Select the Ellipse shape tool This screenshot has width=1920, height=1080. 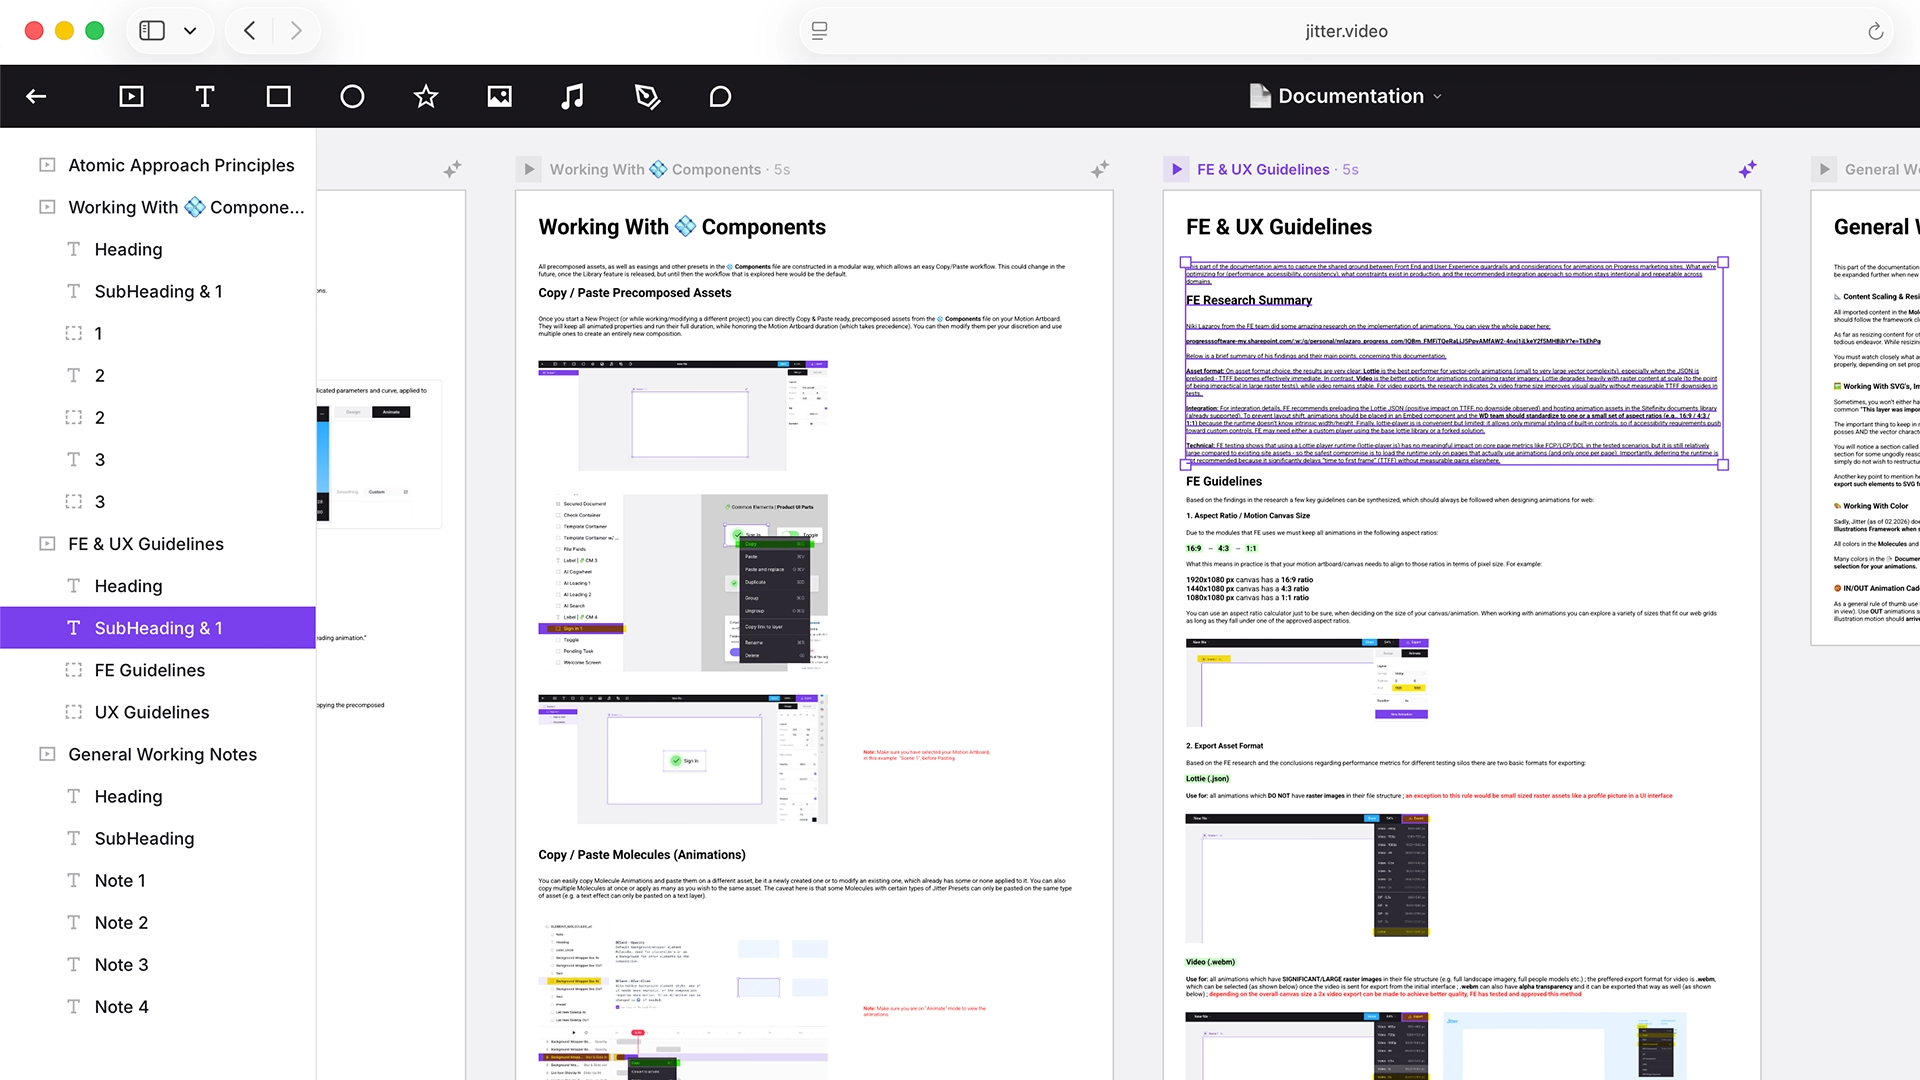pyautogui.click(x=352, y=96)
